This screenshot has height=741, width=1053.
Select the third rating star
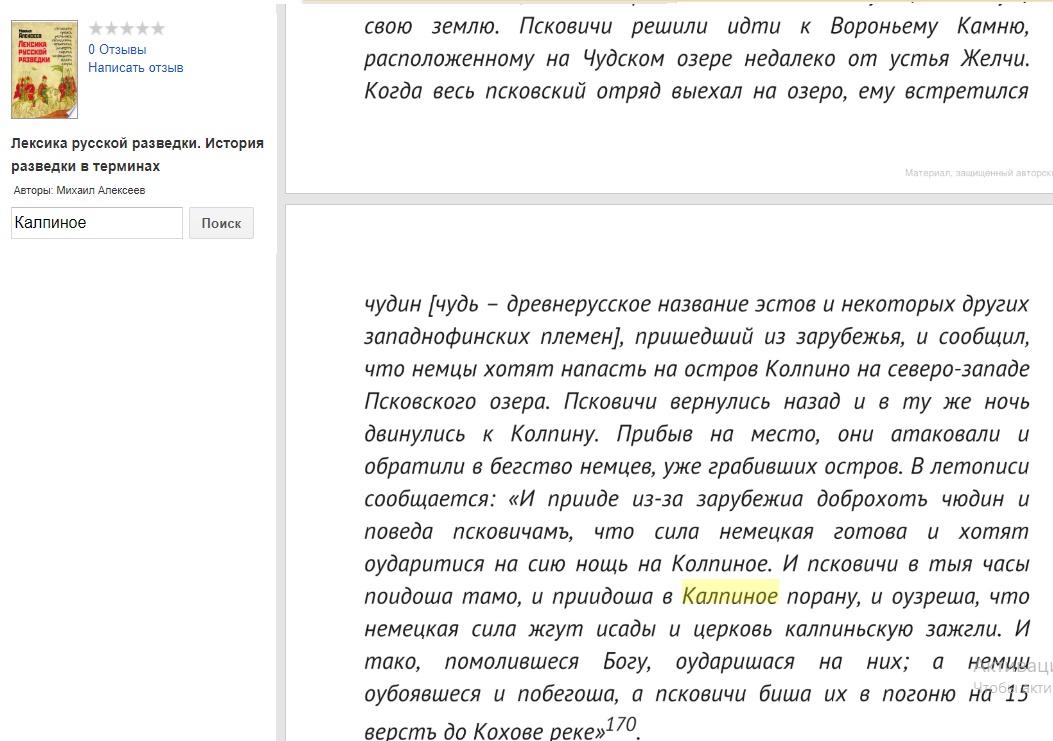click(x=127, y=29)
